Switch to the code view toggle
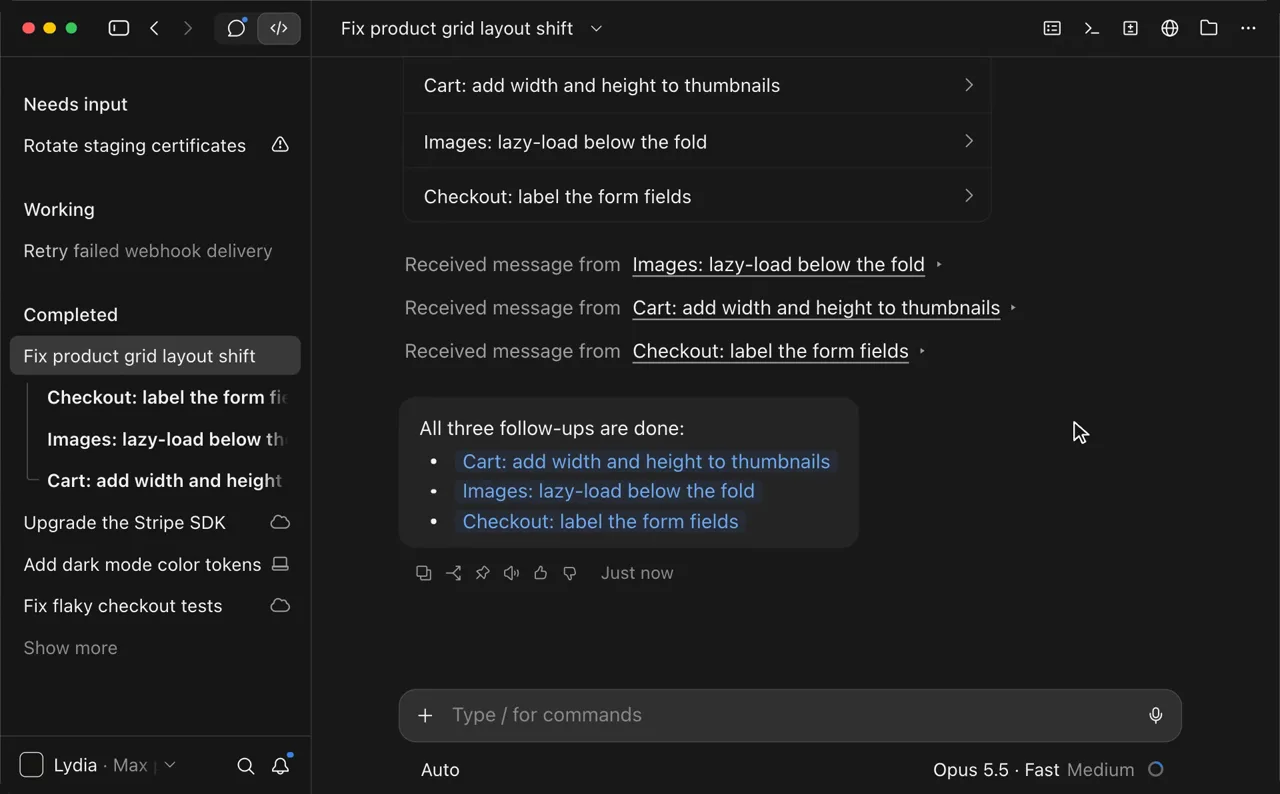Image resolution: width=1280 pixels, height=794 pixels. pos(279,28)
